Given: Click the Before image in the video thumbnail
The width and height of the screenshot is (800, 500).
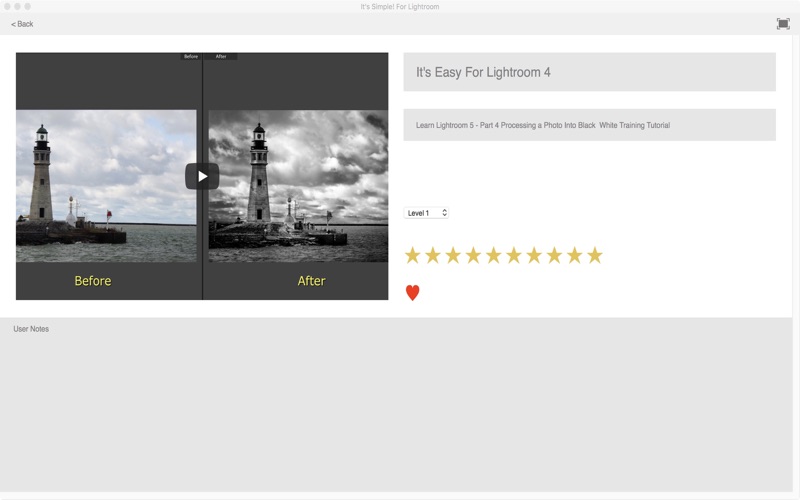Looking at the screenshot, I should tap(106, 186).
